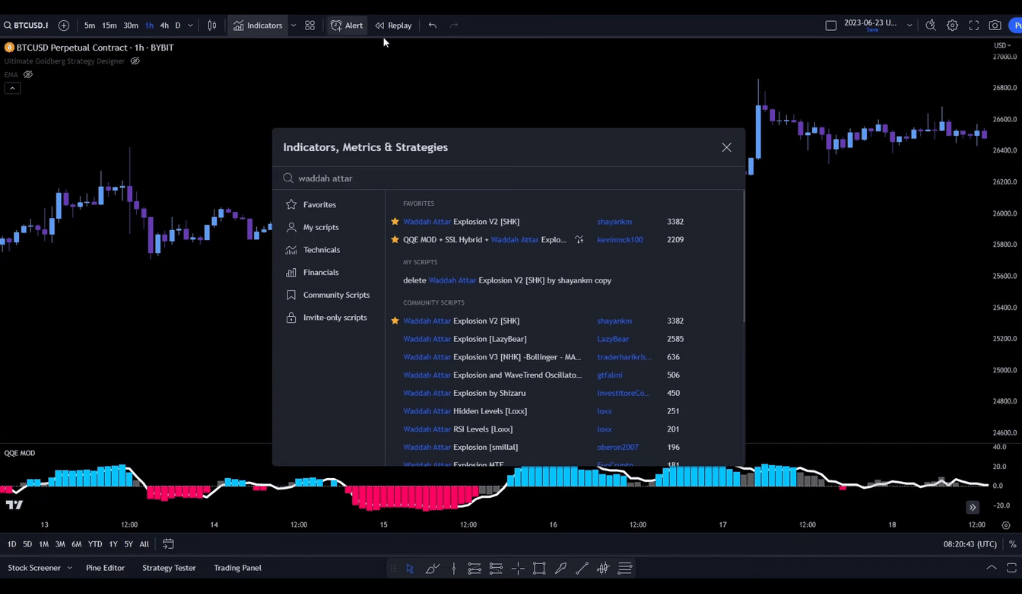Expand the favorite indicators dropdown arrow
Viewport: 1022px width, 594px height.
pyautogui.click(x=293, y=25)
